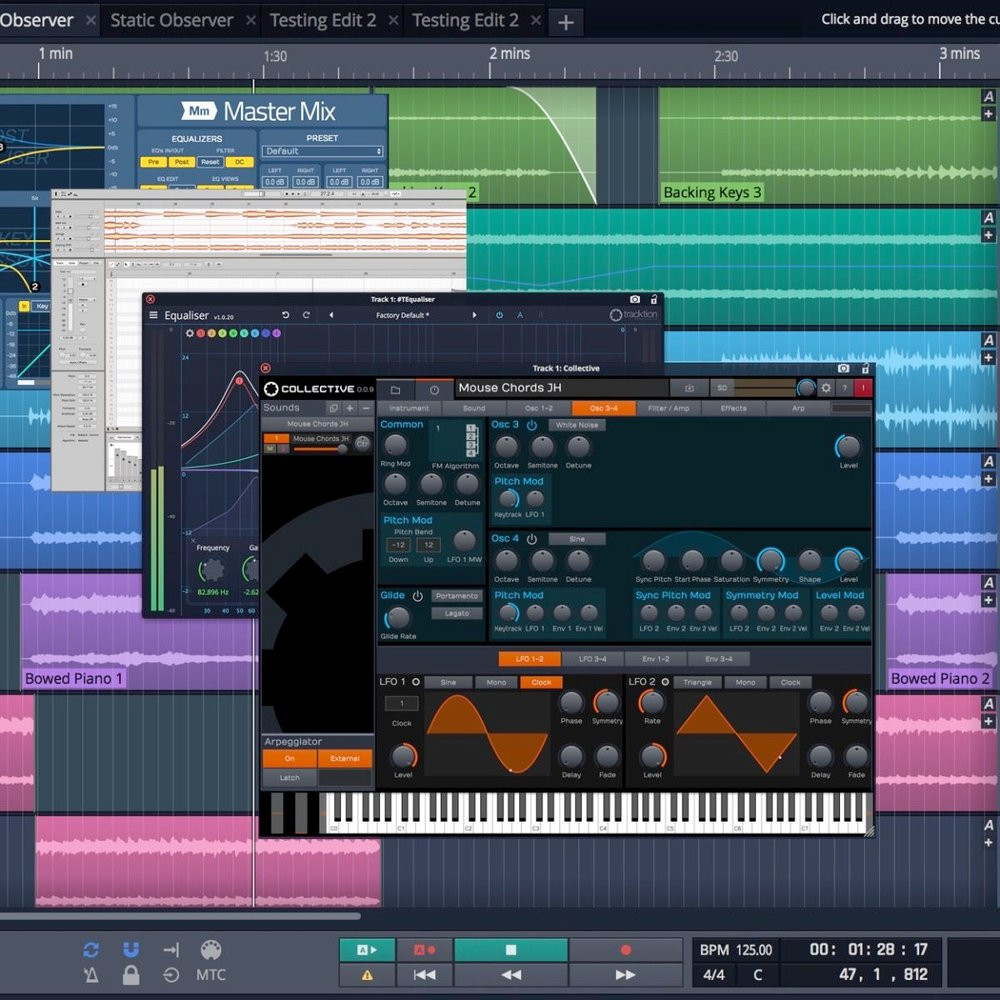Click the Osc 3 Level knob
This screenshot has width=1000, height=1000.
[x=848, y=447]
